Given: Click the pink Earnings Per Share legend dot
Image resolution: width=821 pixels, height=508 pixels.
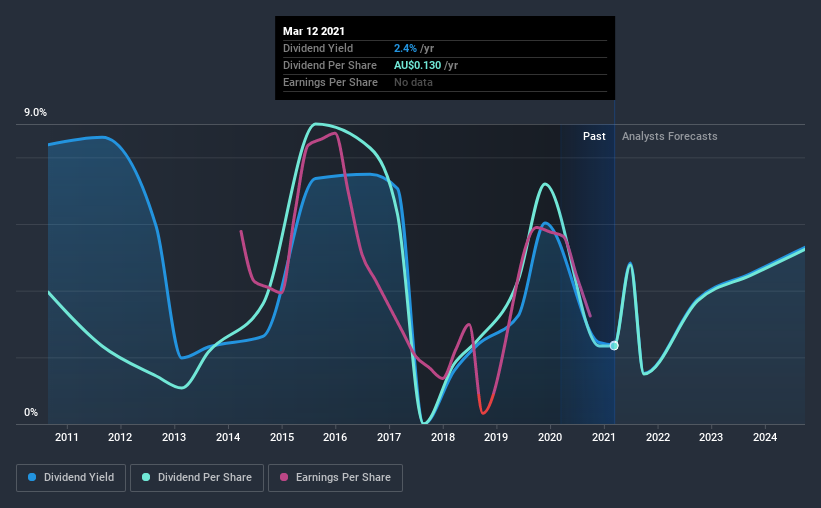Looking at the screenshot, I should pos(284,477).
